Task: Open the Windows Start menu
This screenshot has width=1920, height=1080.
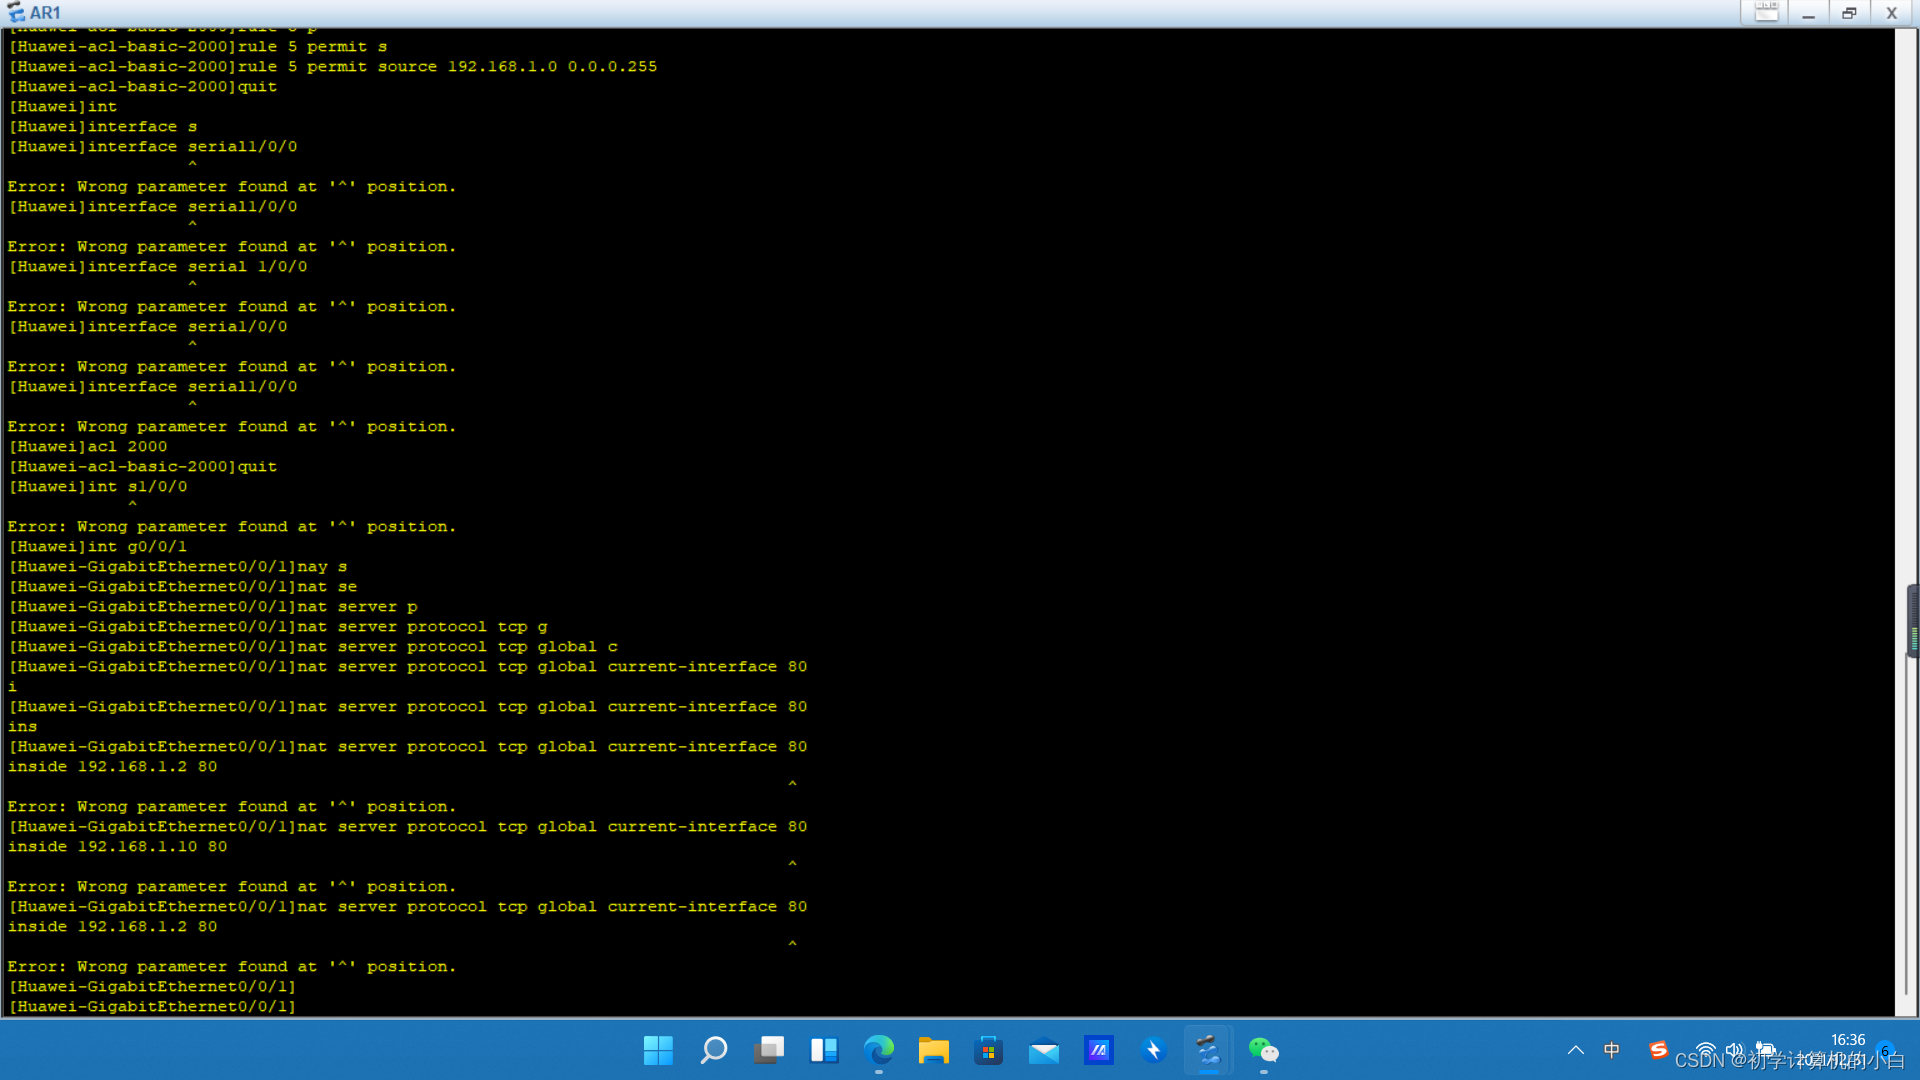Action: coord(658,1050)
